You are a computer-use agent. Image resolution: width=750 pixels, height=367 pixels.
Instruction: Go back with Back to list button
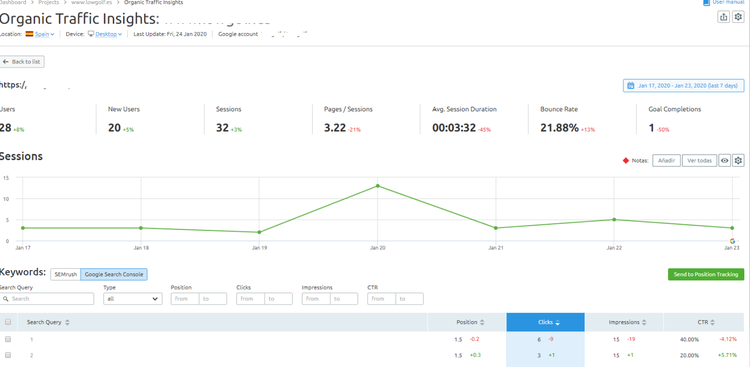click(22, 62)
